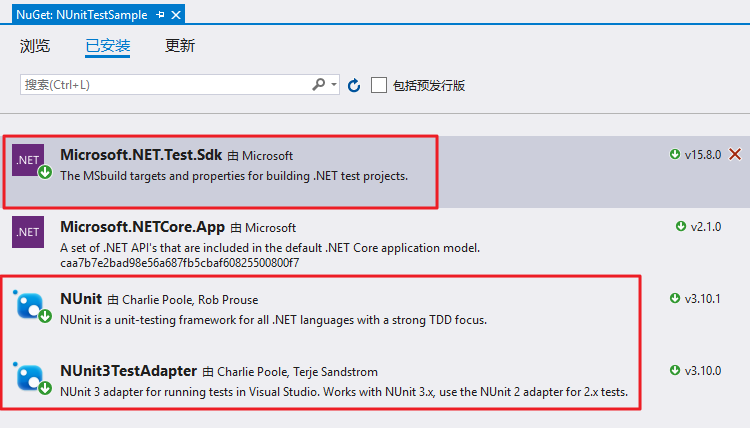Viewport: 750px width, 428px height.
Task: Click the NUnit unit-testing framework description
Action: (x=274, y=320)
